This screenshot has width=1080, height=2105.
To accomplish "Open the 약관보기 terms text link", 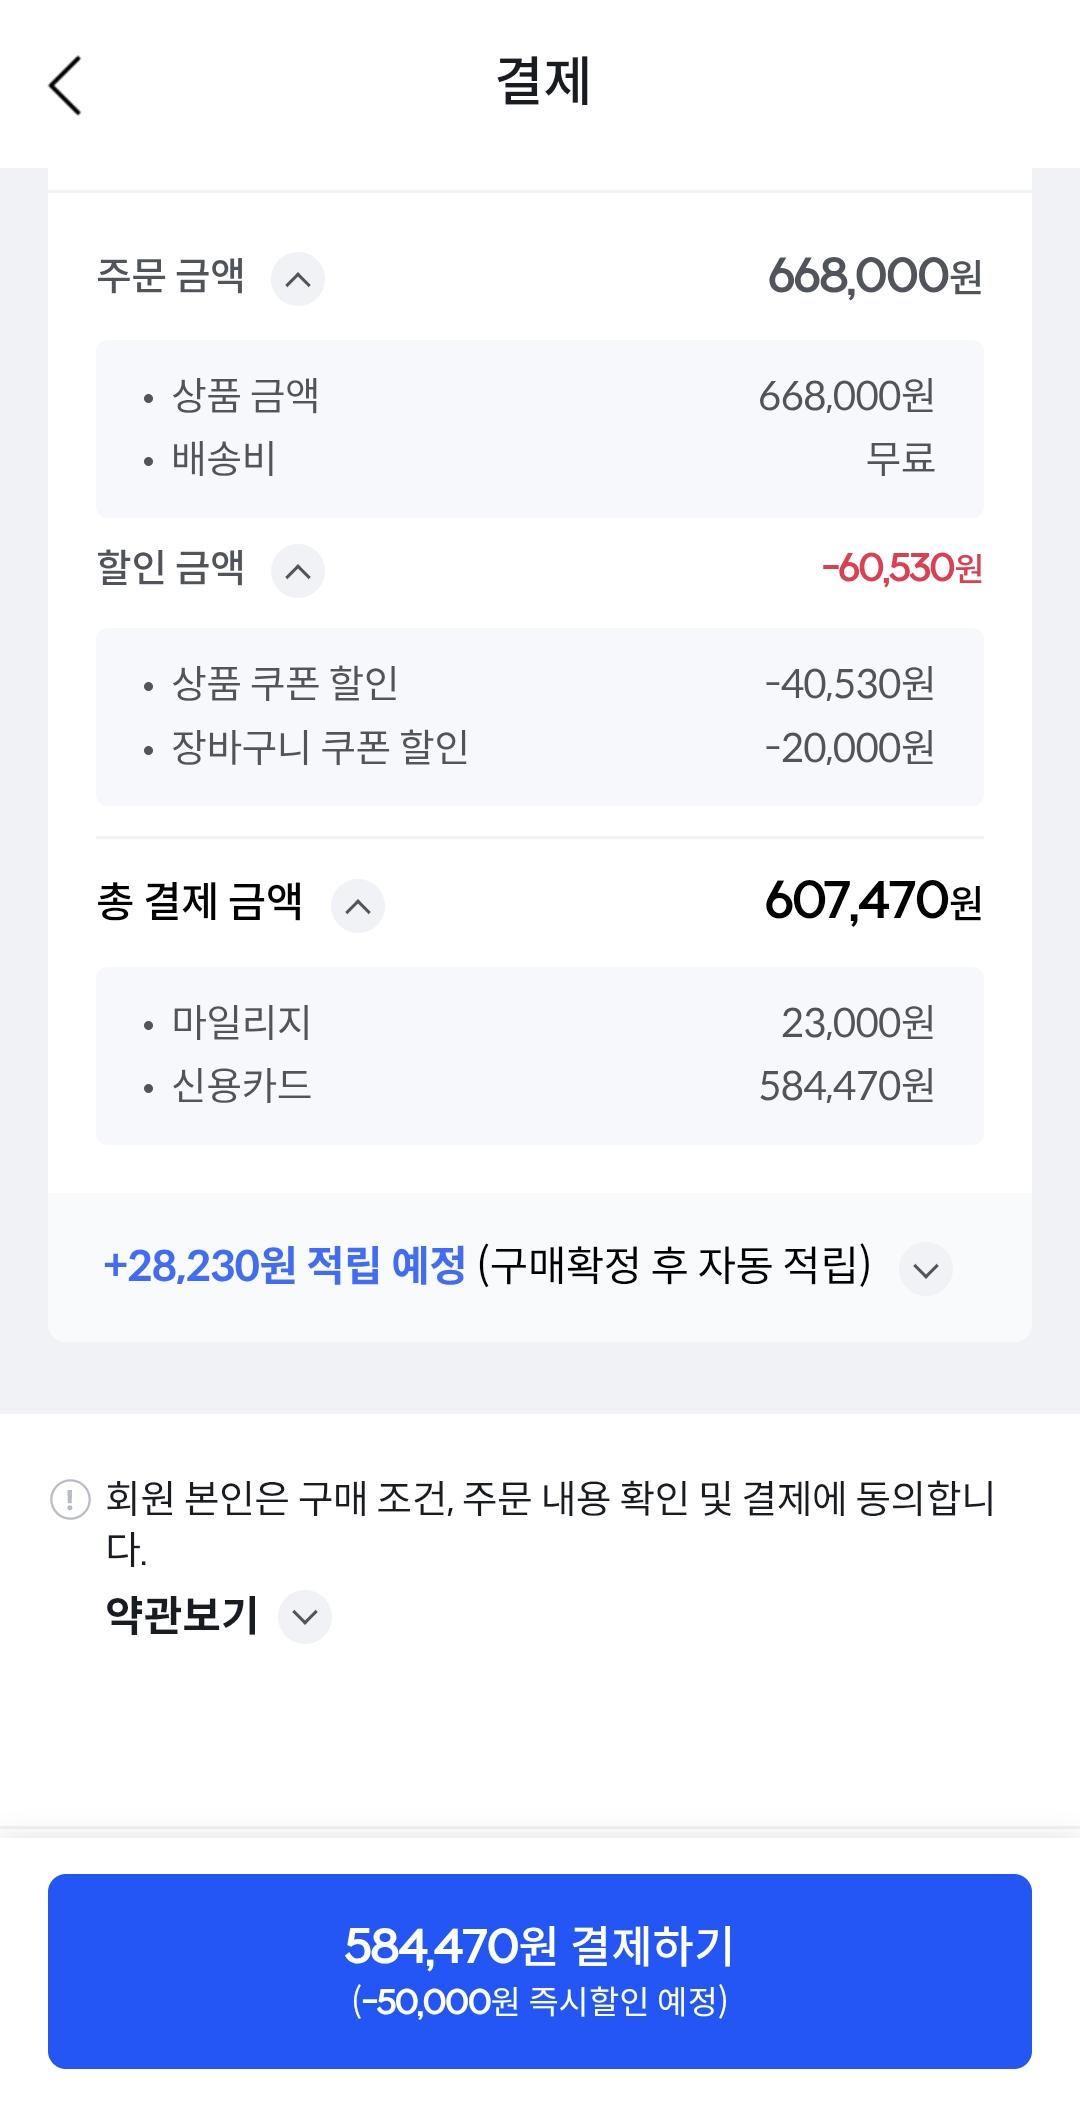I will pos(182,1615).
